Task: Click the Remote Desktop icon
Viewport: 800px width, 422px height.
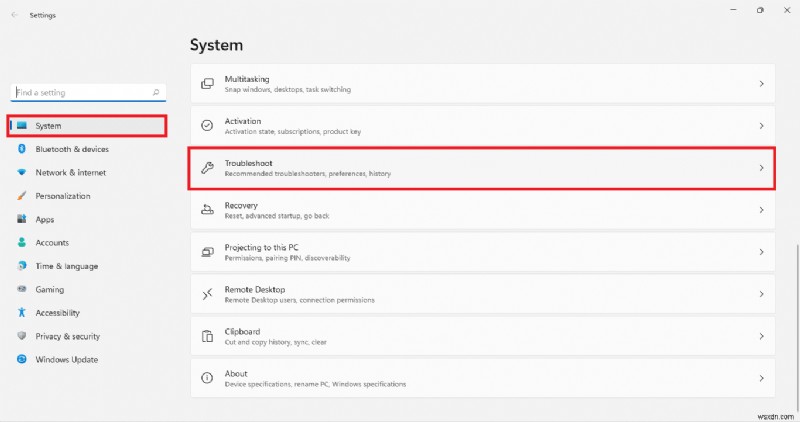Action: click(x=207, y=294)
